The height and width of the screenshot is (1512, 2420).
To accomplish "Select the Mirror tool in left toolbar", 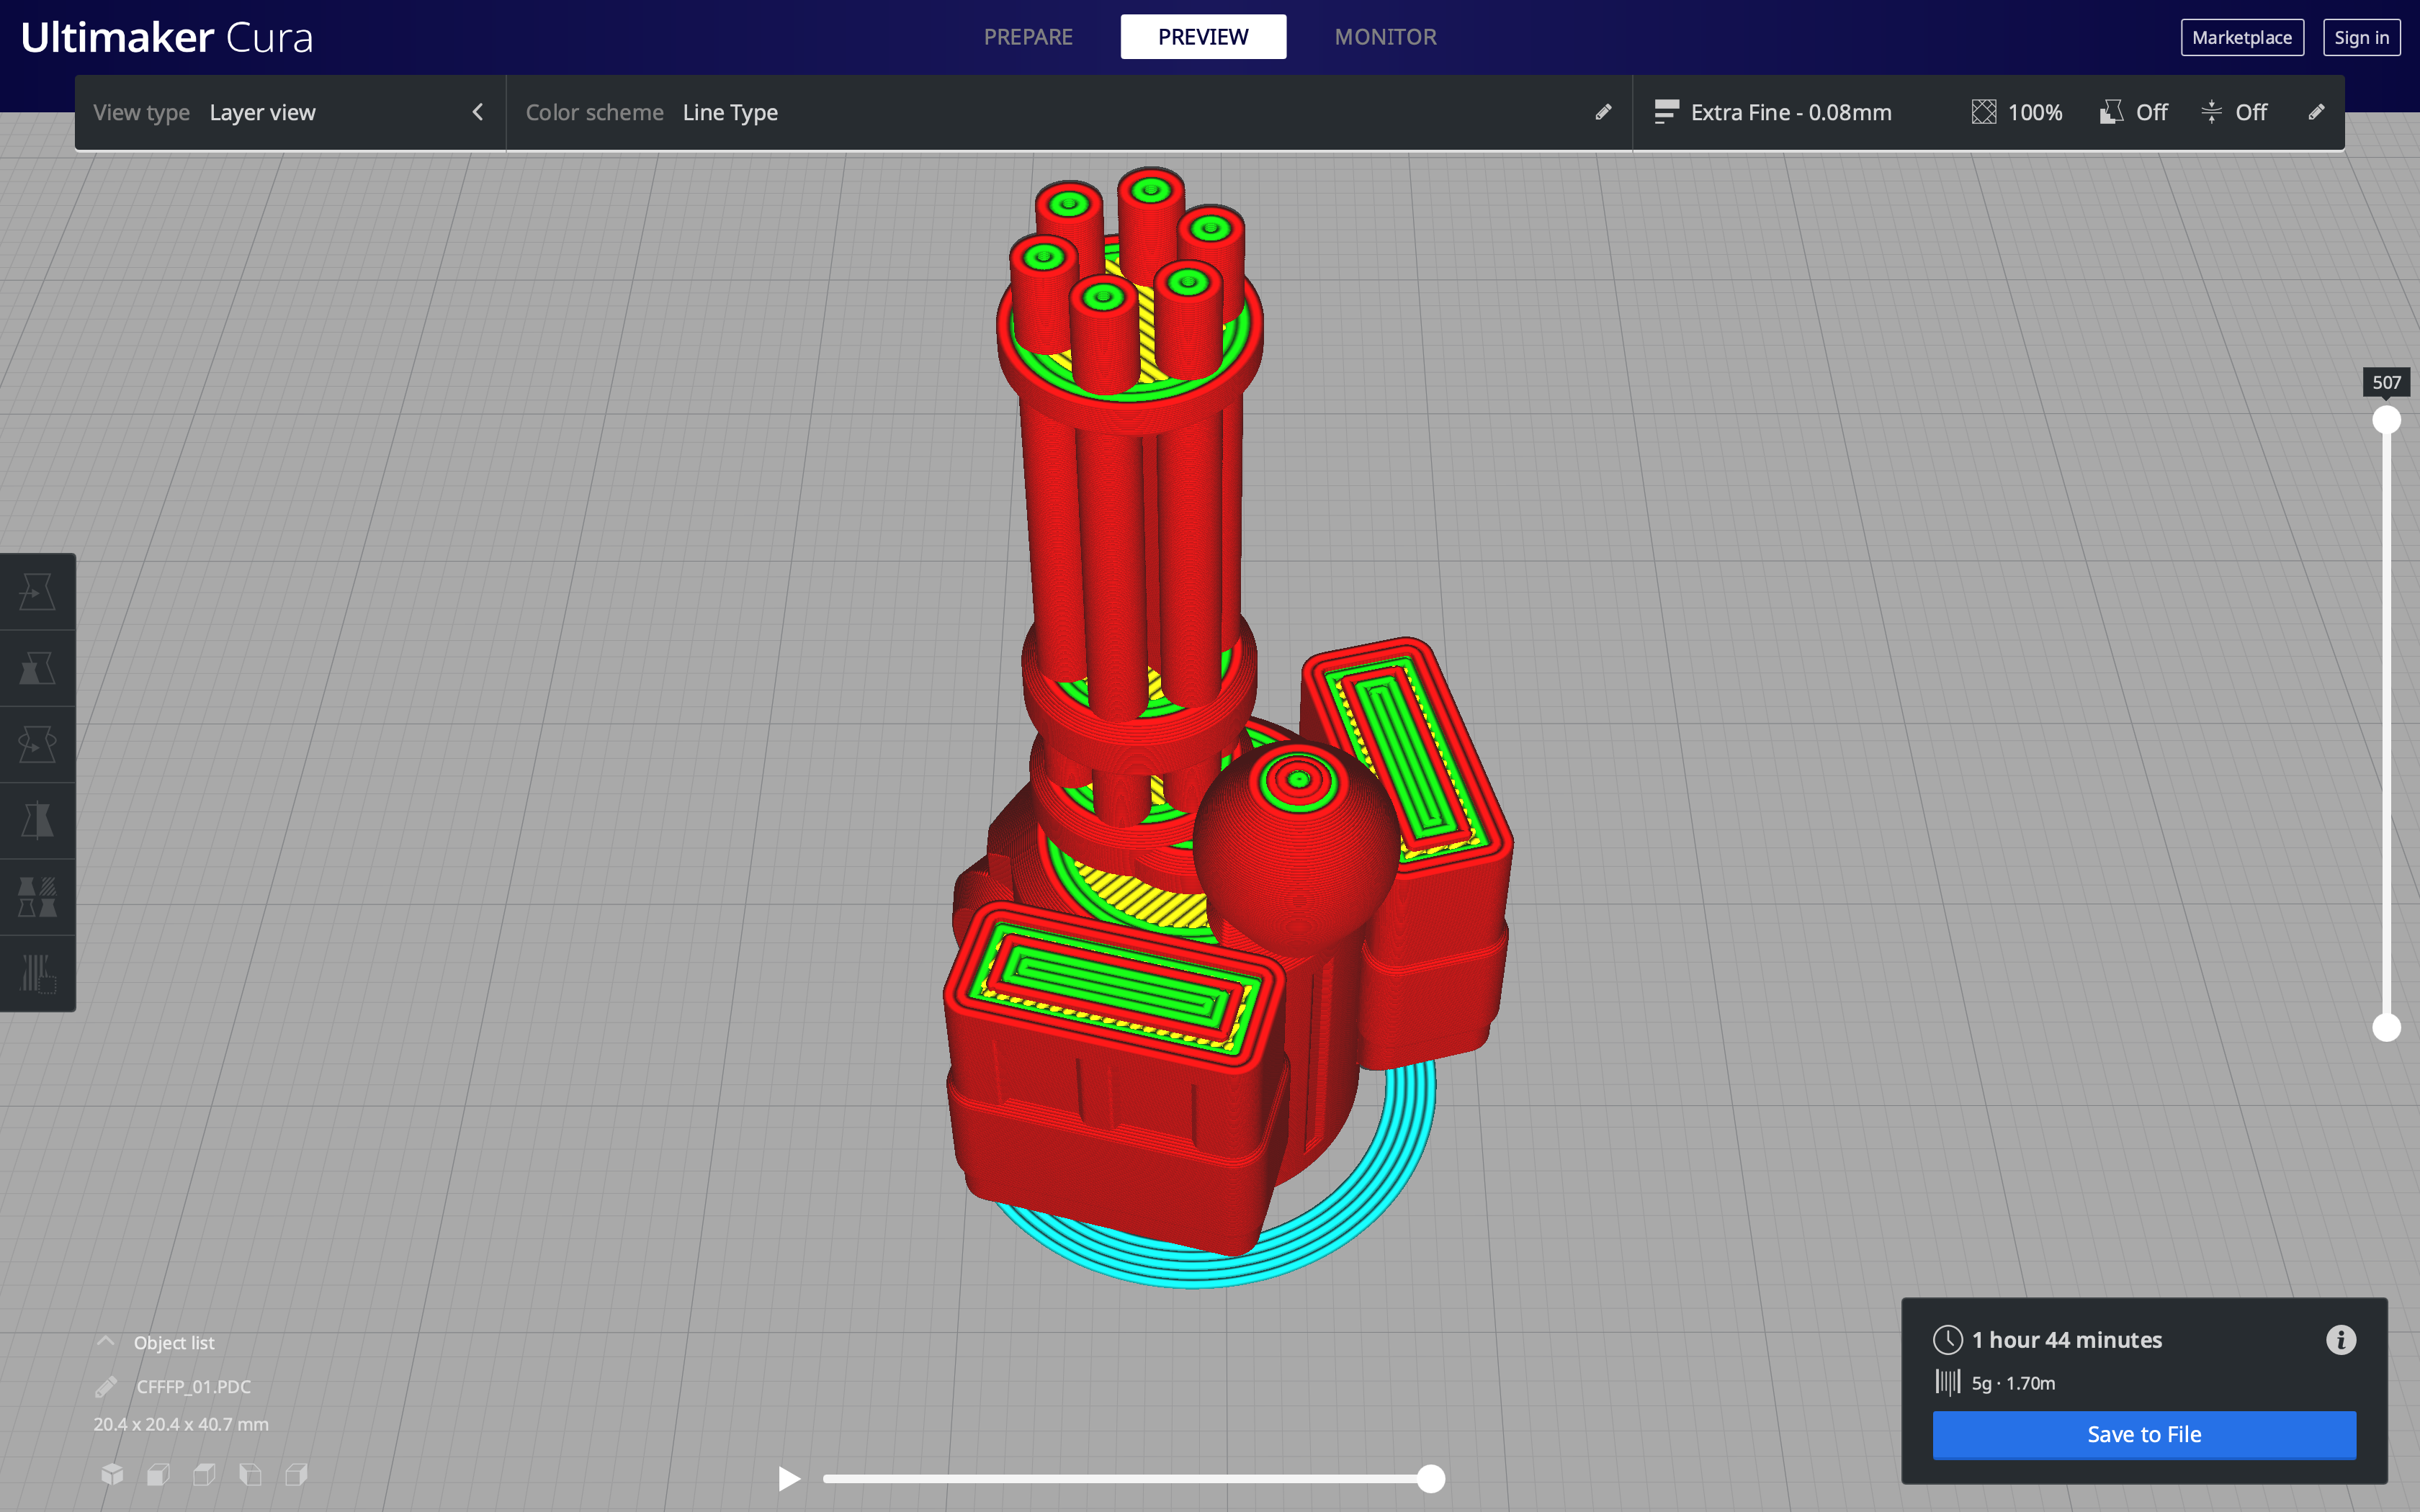I will click(x=37, y=820).
